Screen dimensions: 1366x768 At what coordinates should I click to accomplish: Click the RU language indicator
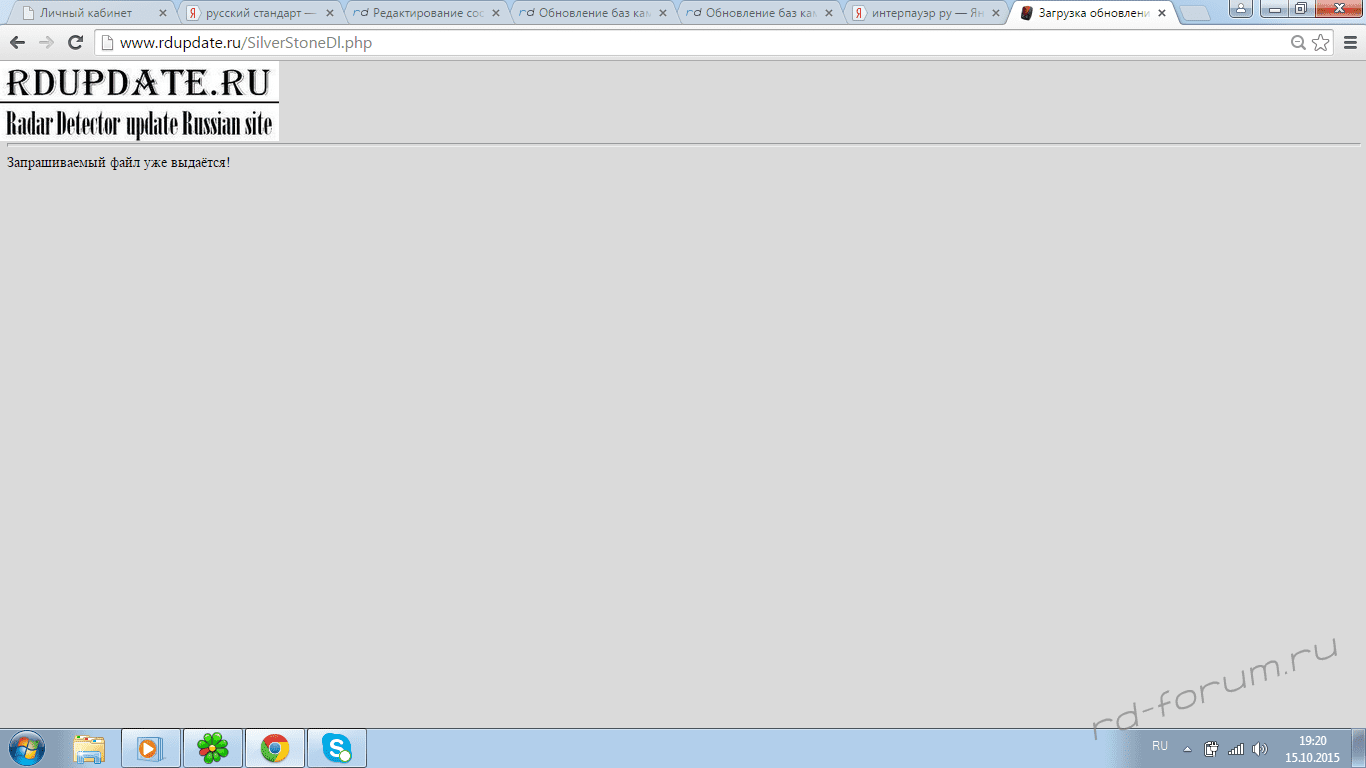pos(1160,746)
